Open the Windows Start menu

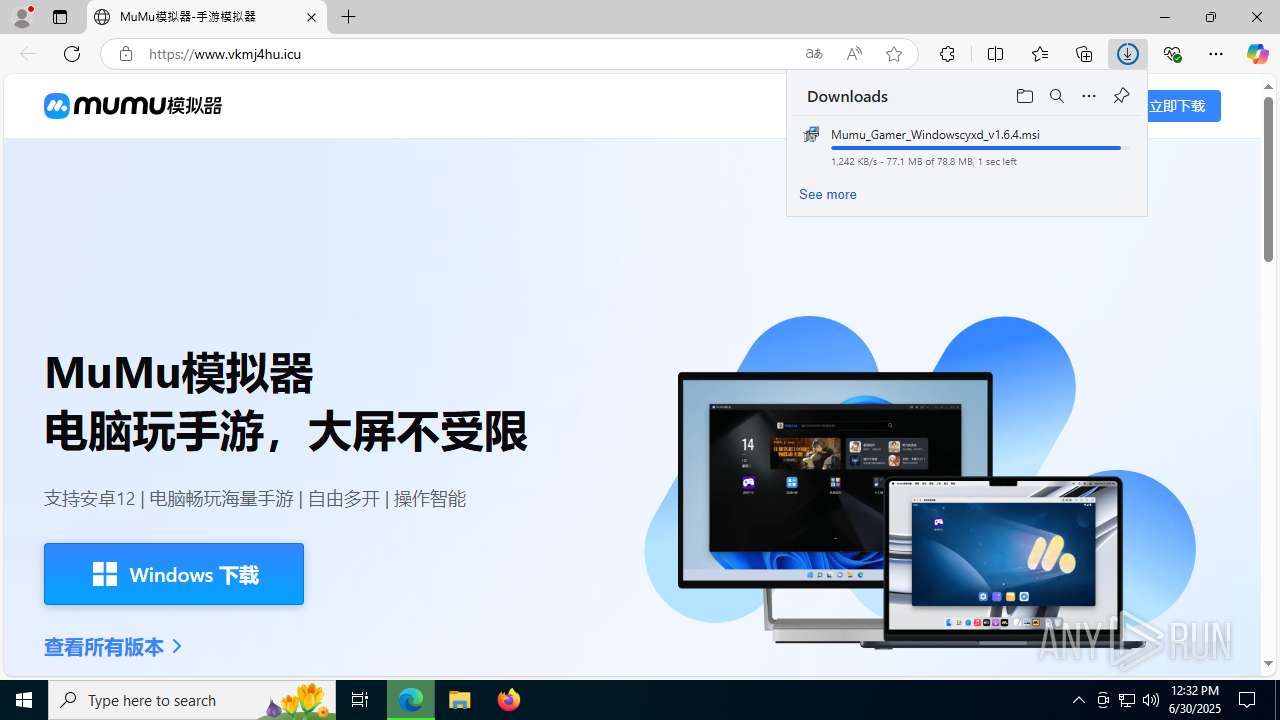point(24,700)
